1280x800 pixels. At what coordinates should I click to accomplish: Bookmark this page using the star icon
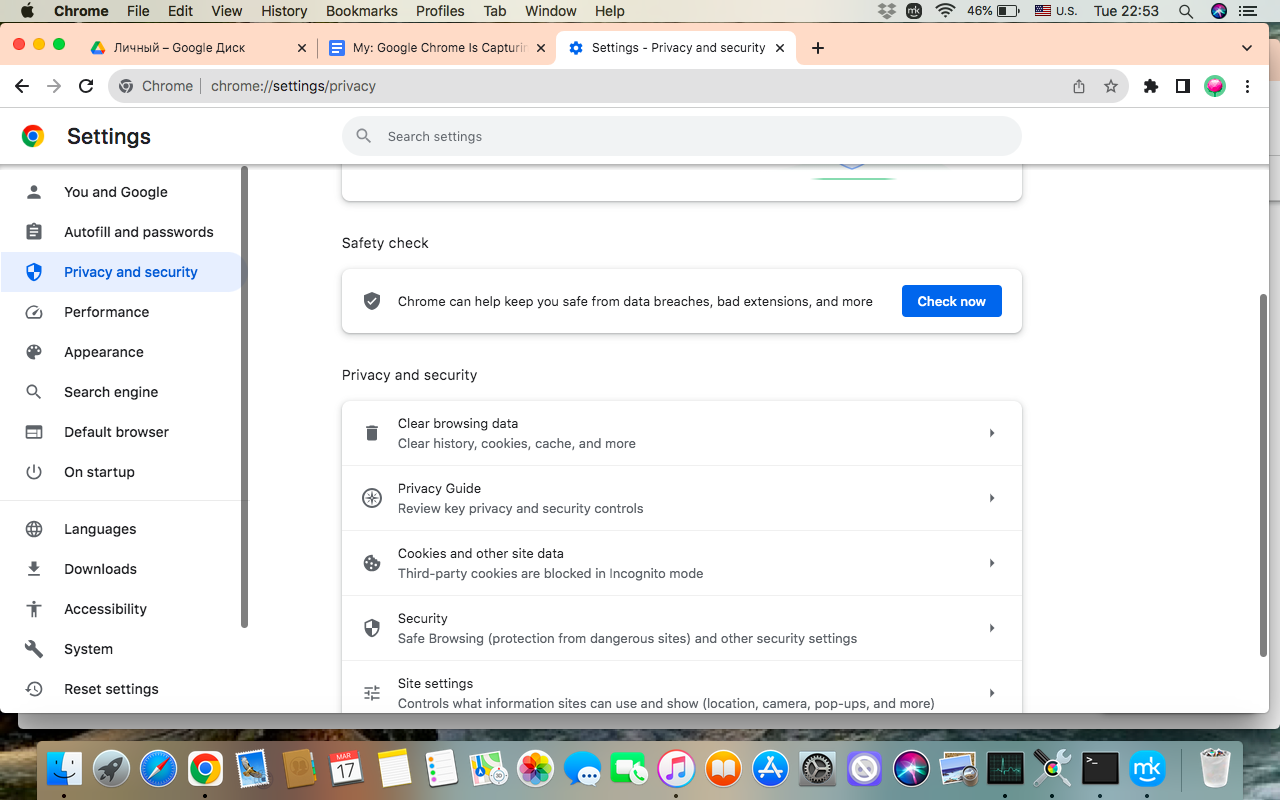[1111, 86]
